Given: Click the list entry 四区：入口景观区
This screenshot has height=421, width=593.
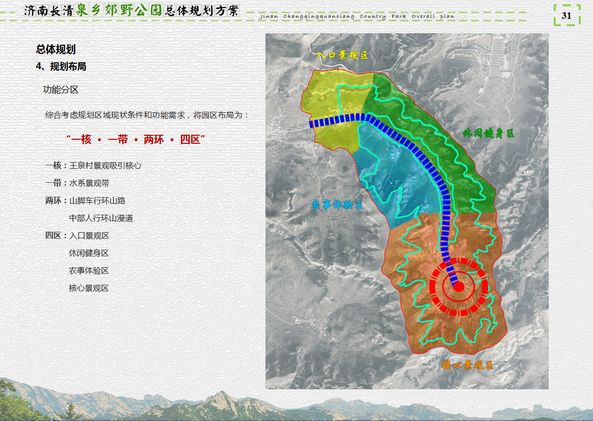Looking at the screenshot, I should point(77,236).
